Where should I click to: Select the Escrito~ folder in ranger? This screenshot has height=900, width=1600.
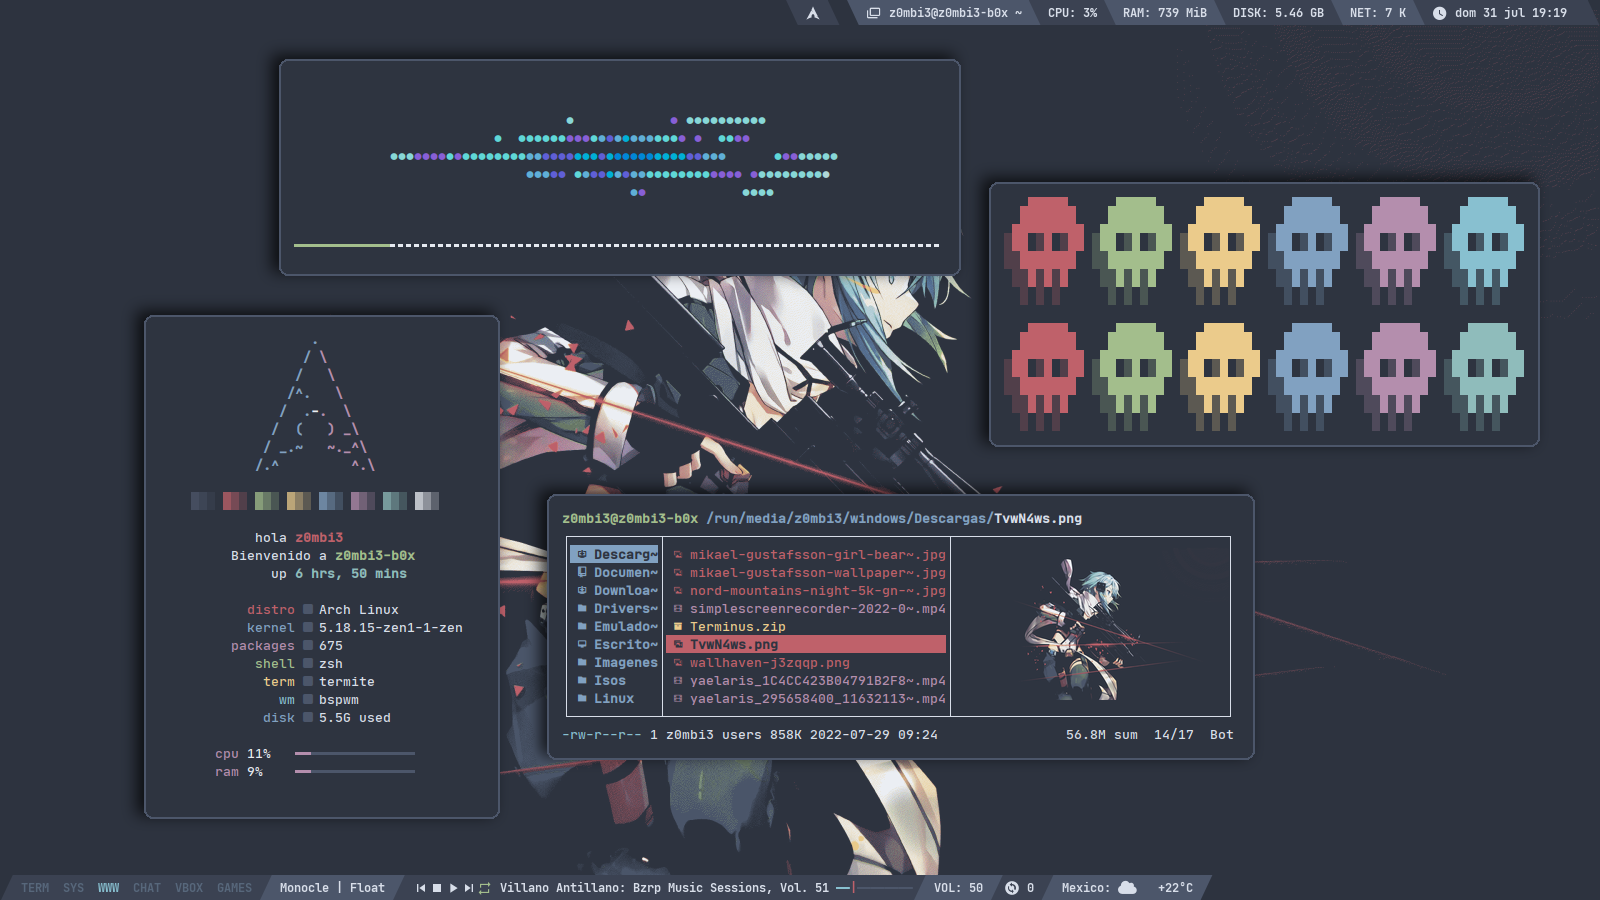pyautogui.click(x=615, y=644)
